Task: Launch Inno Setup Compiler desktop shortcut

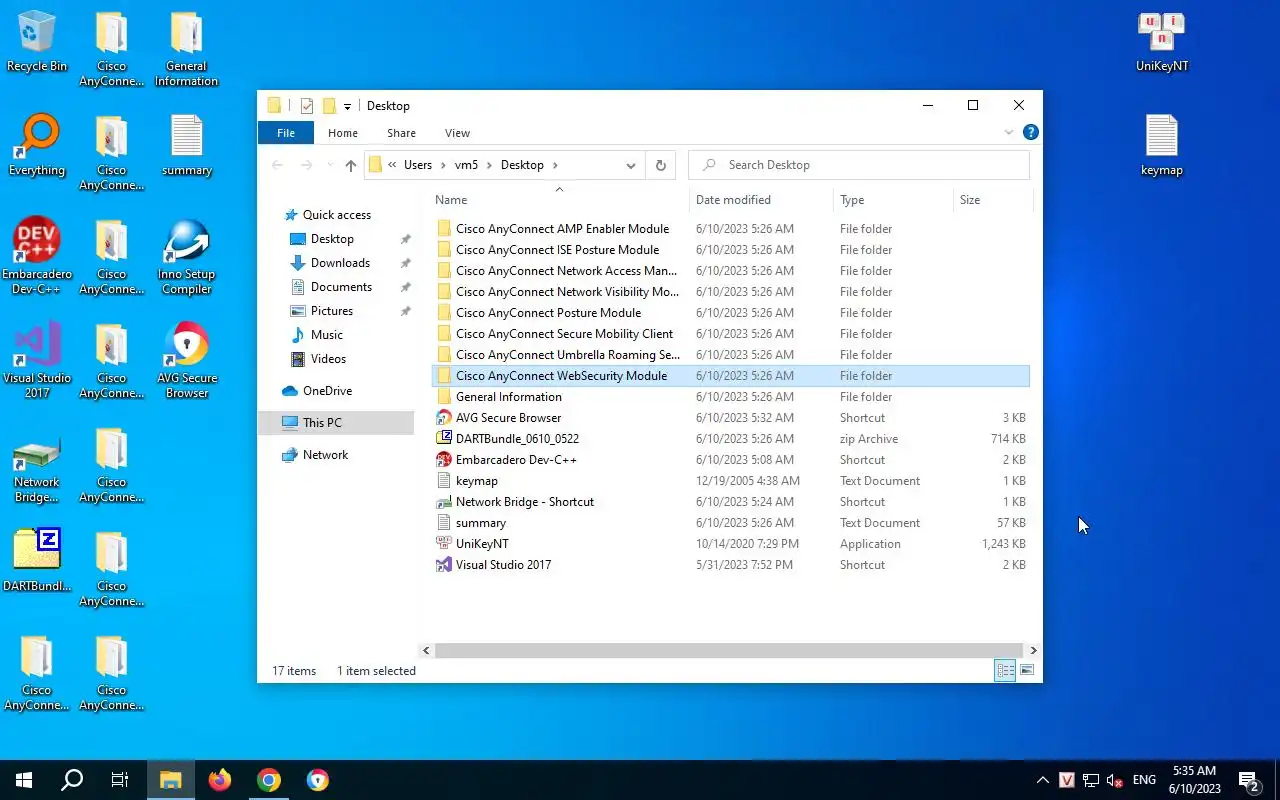Action: coord(187,257)
